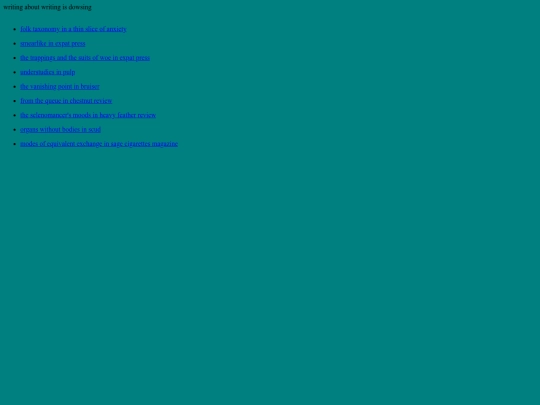Visit the 'understudies in pulp' link
540x405 pixels.
48,72
